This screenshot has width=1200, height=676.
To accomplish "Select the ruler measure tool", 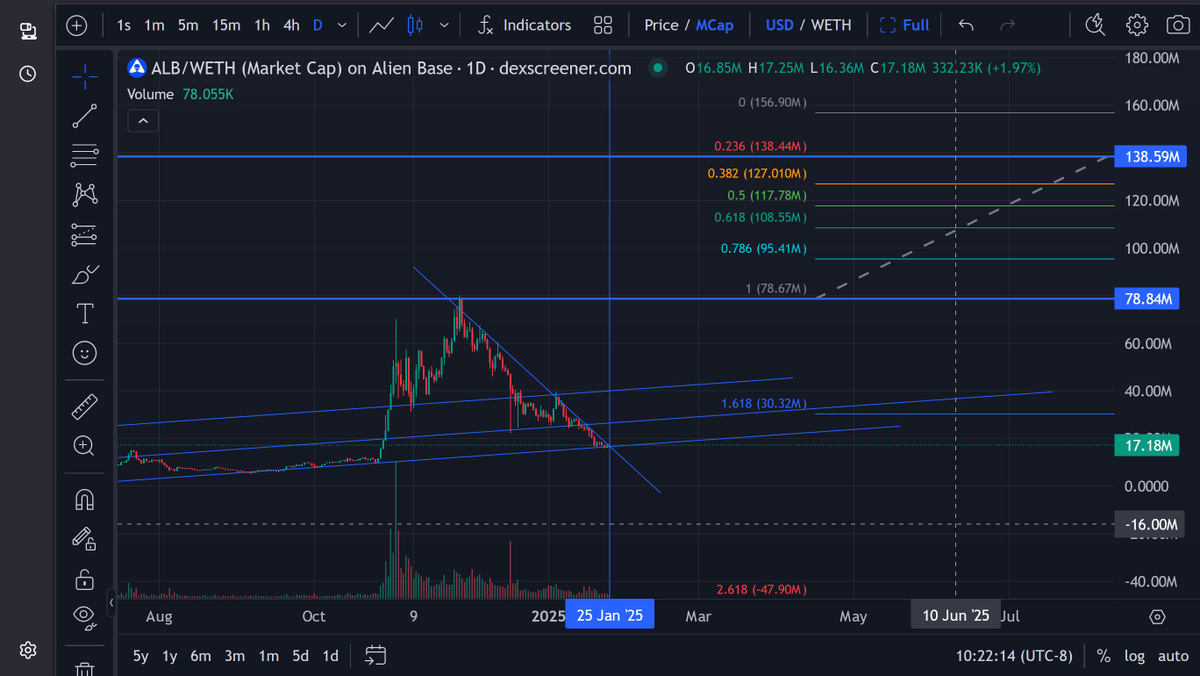I will 85,406.
